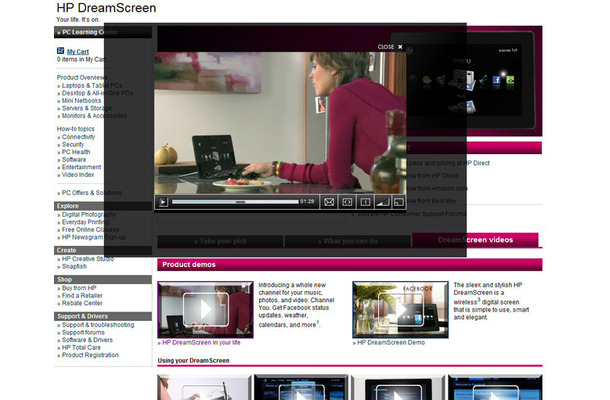The height and width of the screenshot is (400, 610).
Task: Open Support & troubleshooting link
Action: 98,325
